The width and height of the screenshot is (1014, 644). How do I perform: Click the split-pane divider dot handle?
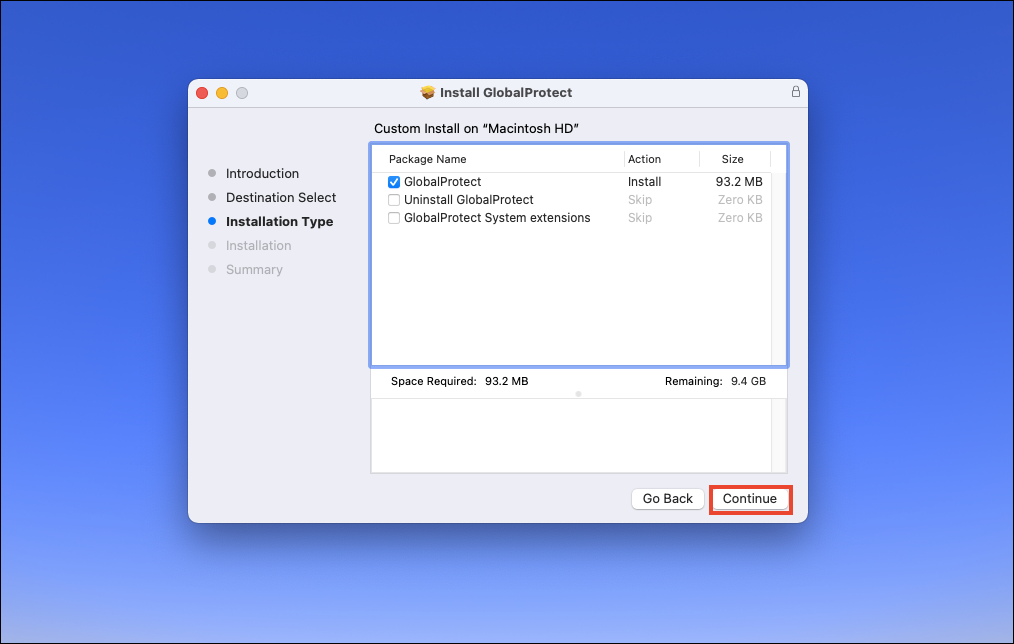click(578, 394)
